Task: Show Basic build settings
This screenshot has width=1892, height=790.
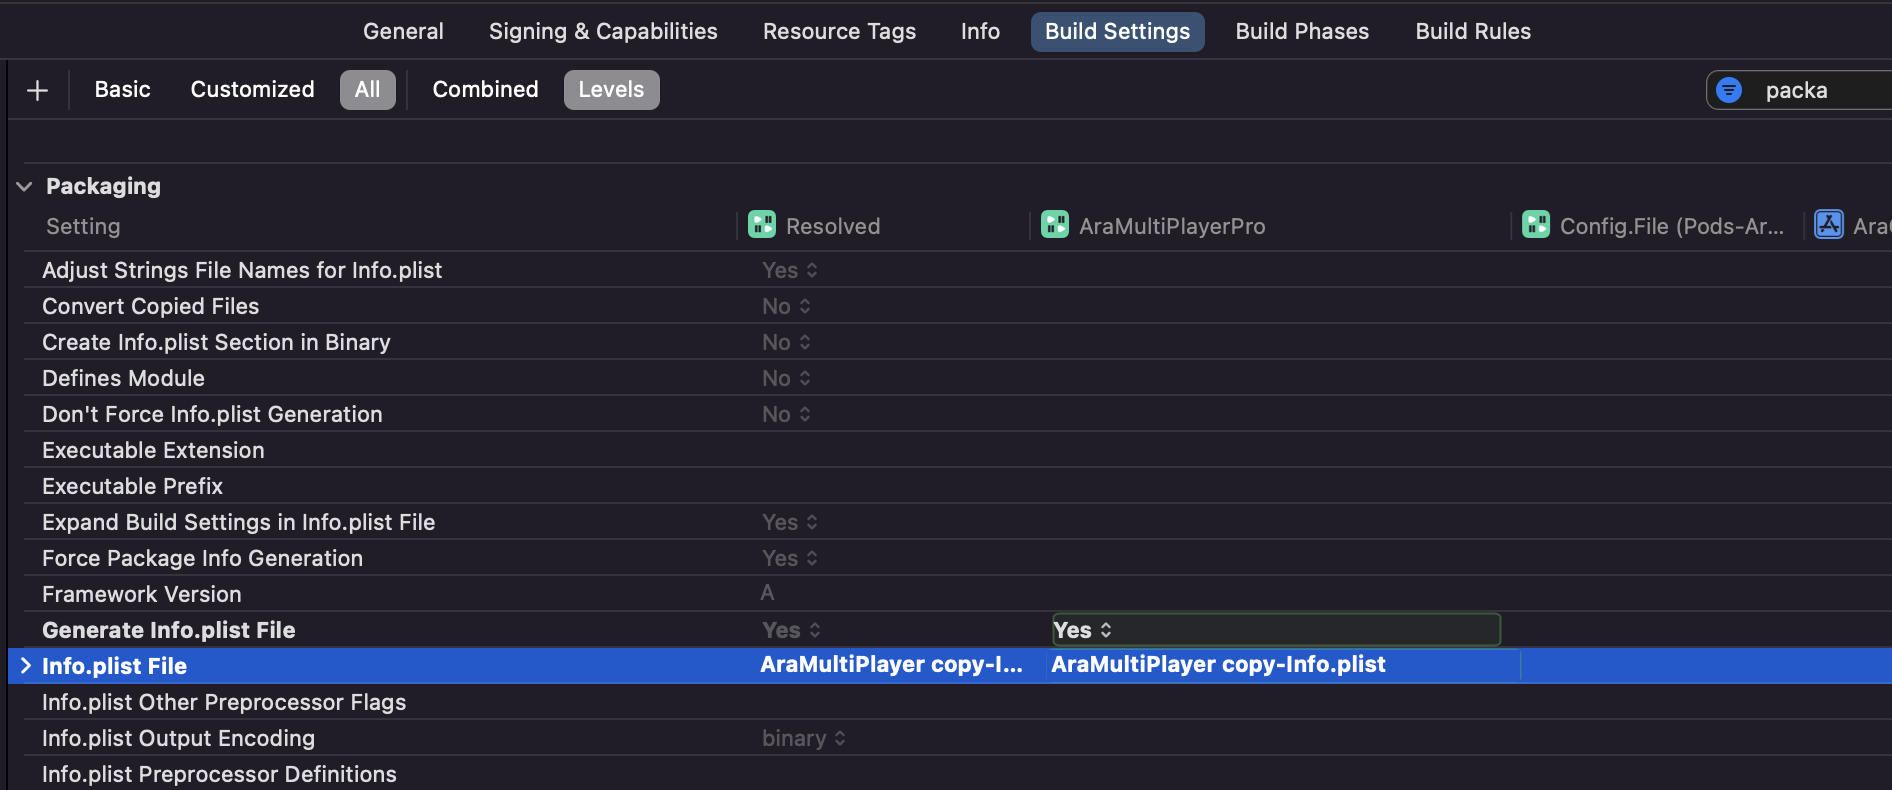Action: tap(122, 89)
